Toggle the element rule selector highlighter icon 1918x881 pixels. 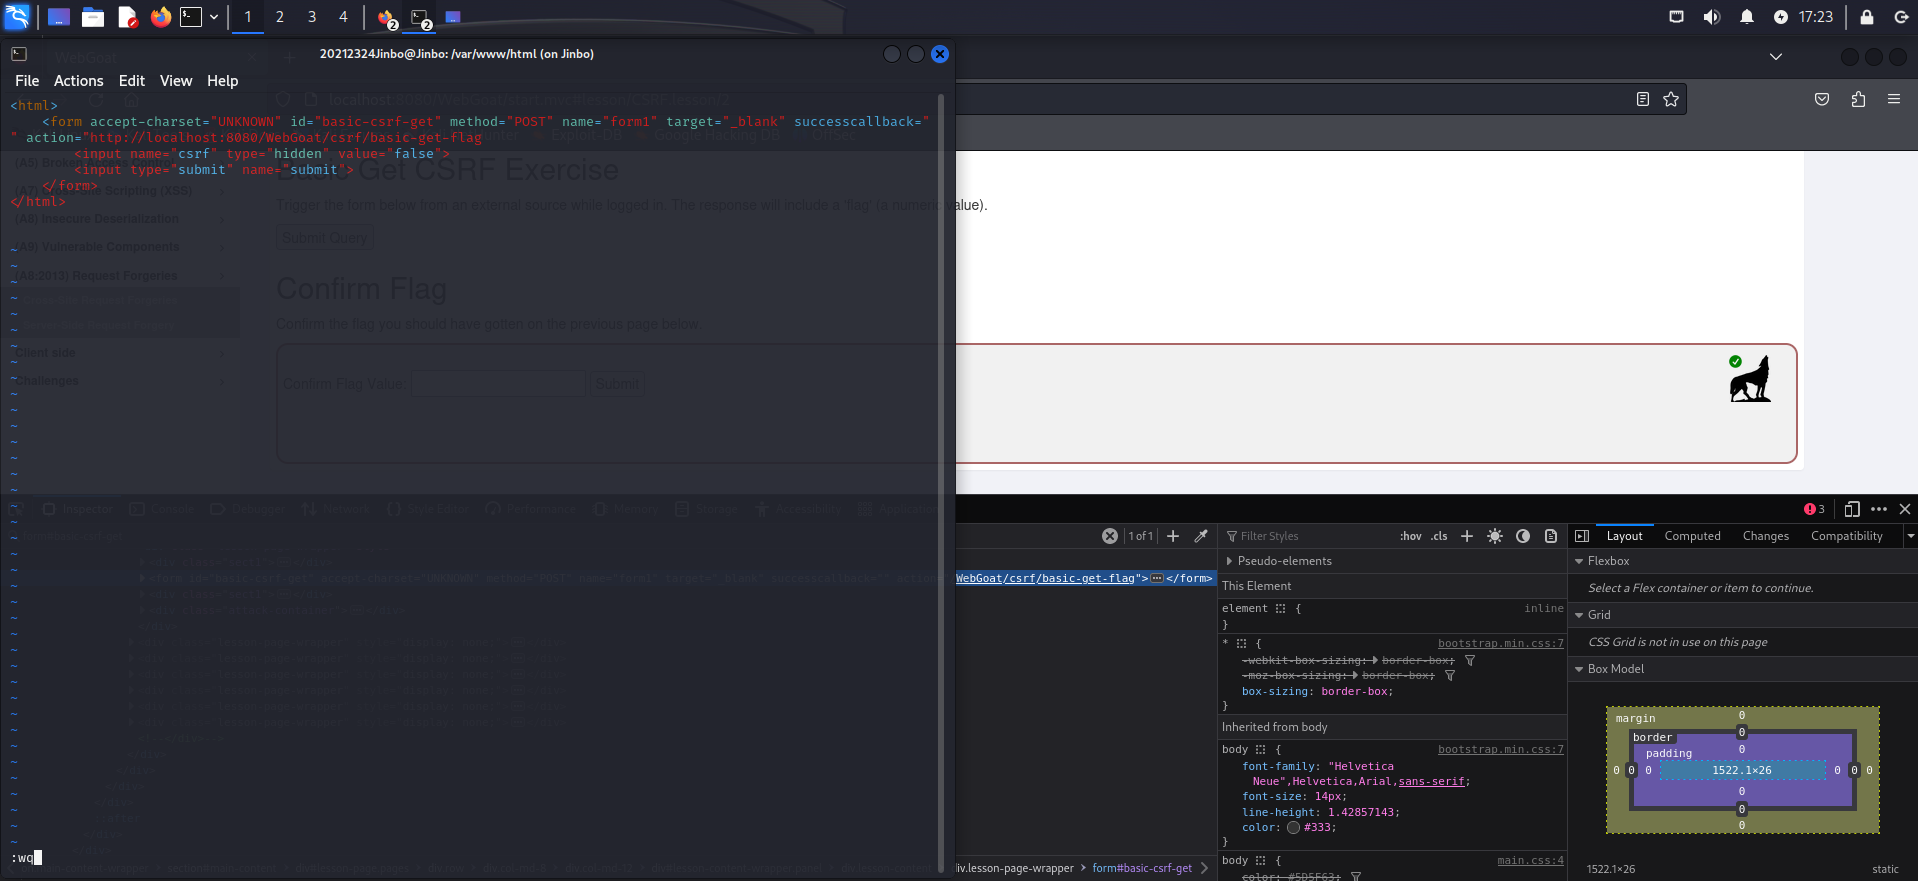pyautogui.click(x=1280, y=608)
